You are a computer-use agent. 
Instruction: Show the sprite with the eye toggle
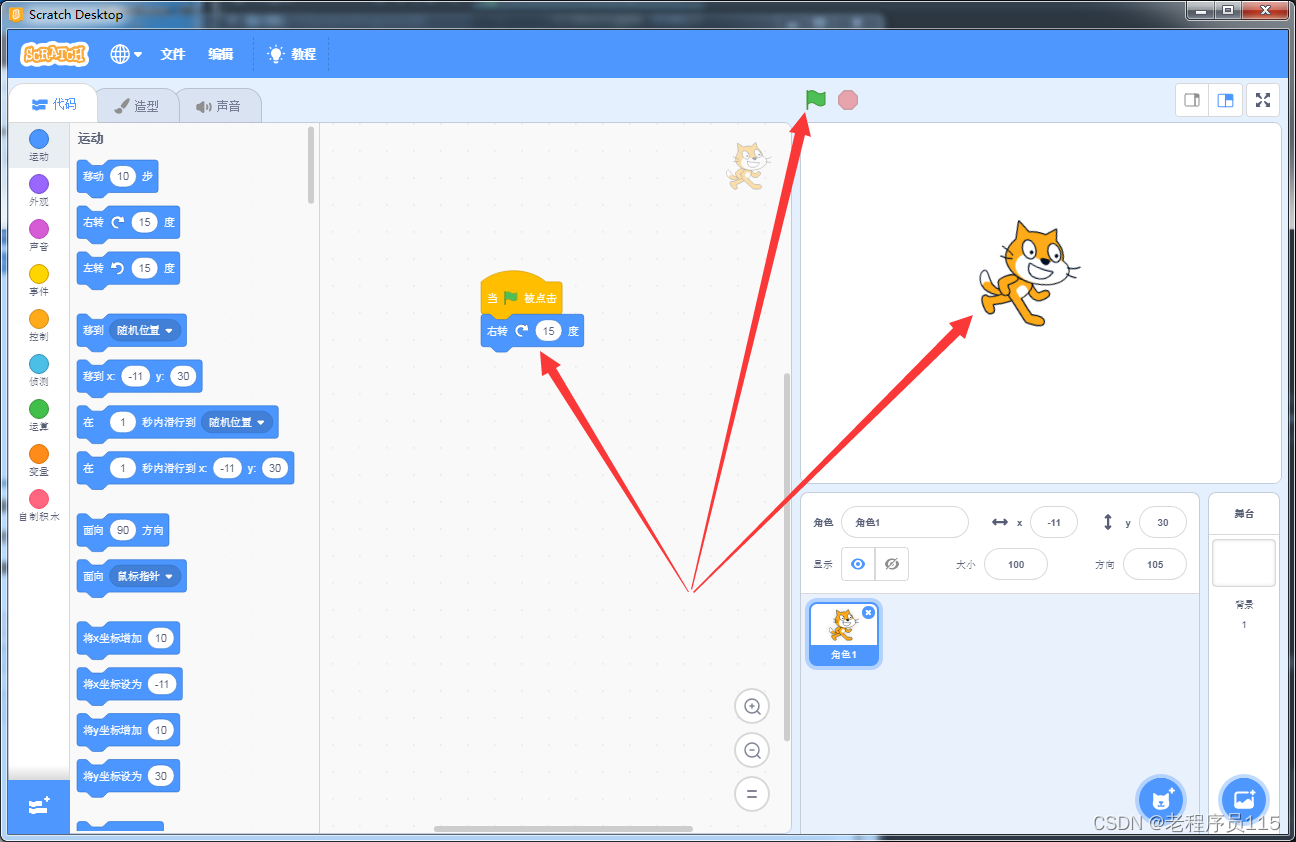click(x=857, y=563)
